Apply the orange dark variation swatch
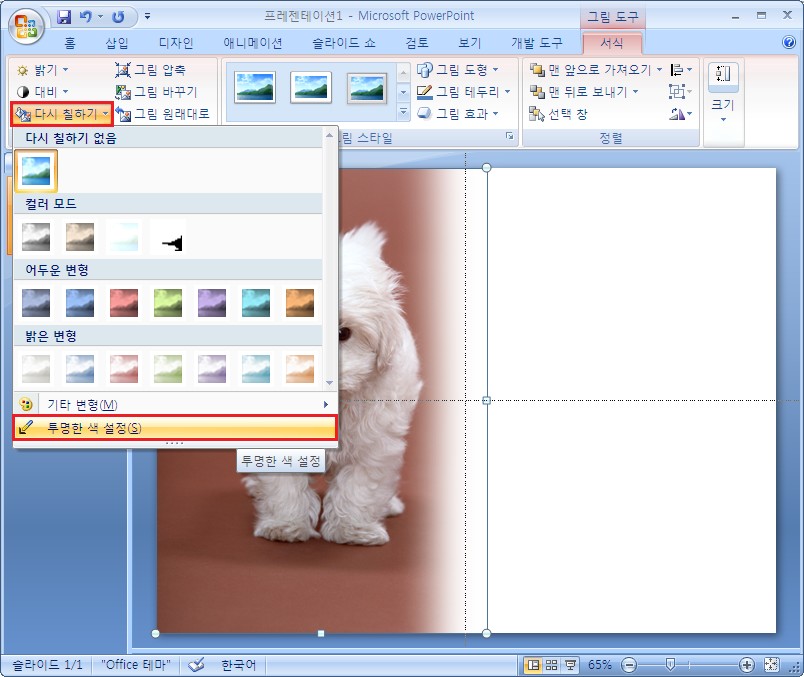804x677 pixels. [x=300, y=303]
